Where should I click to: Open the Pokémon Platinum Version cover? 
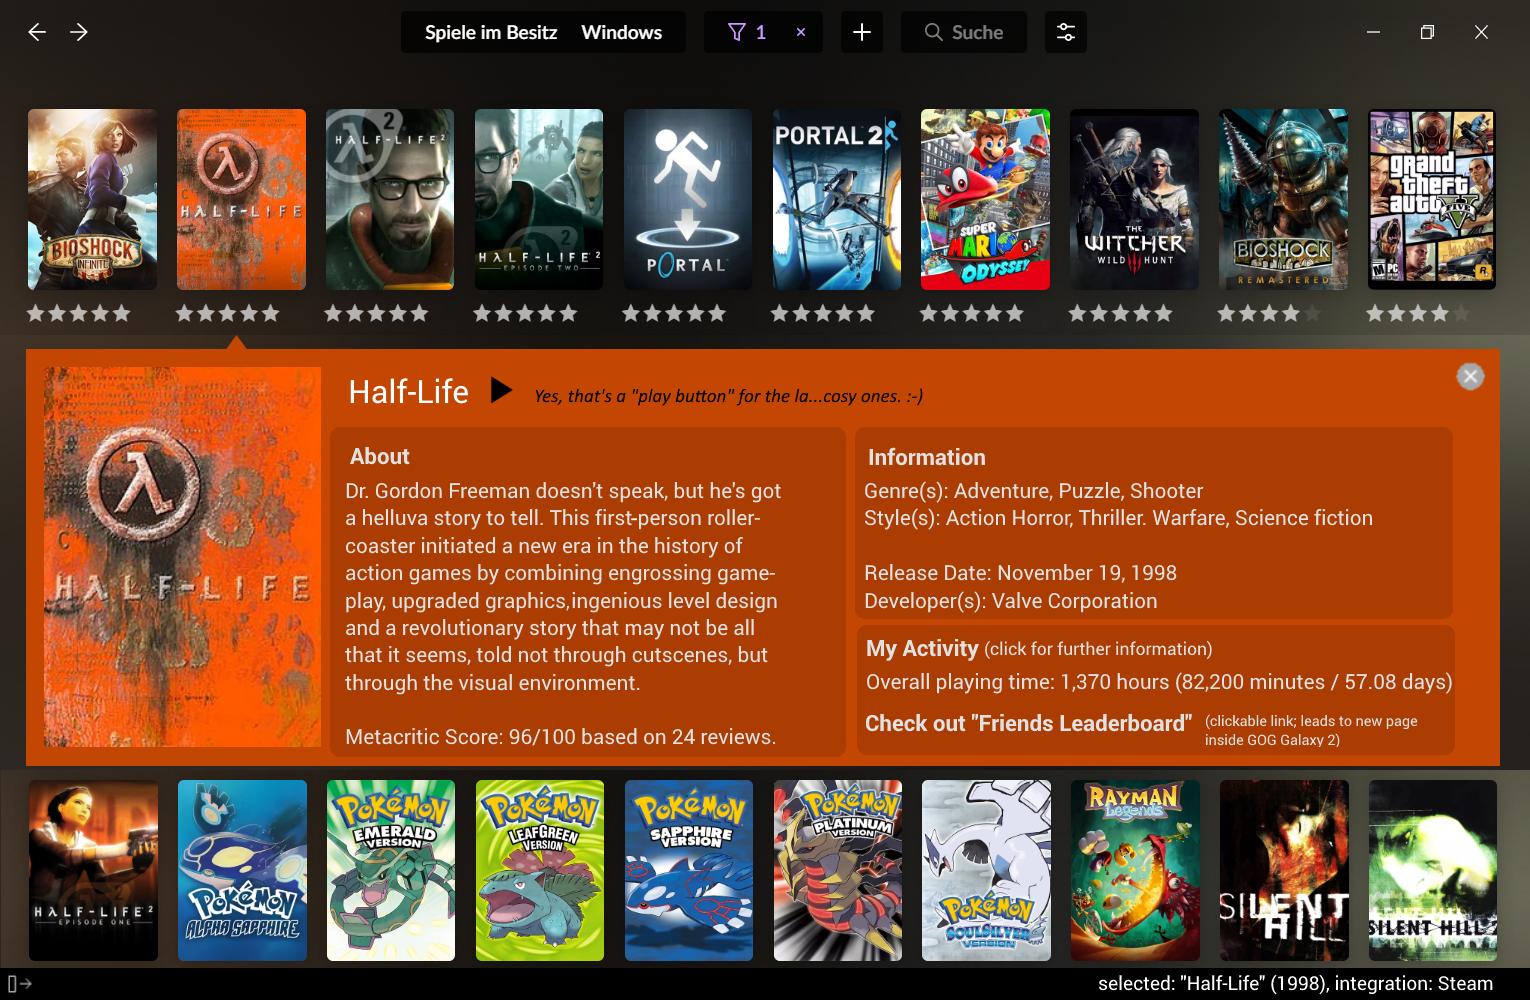pos(838,870)
